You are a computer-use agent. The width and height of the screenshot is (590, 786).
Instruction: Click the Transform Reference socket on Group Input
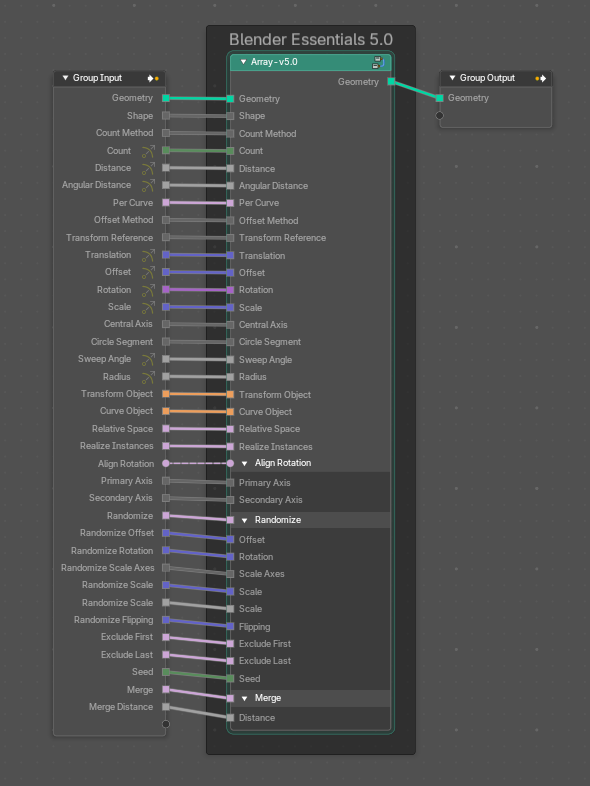click(x=166, y=237)
